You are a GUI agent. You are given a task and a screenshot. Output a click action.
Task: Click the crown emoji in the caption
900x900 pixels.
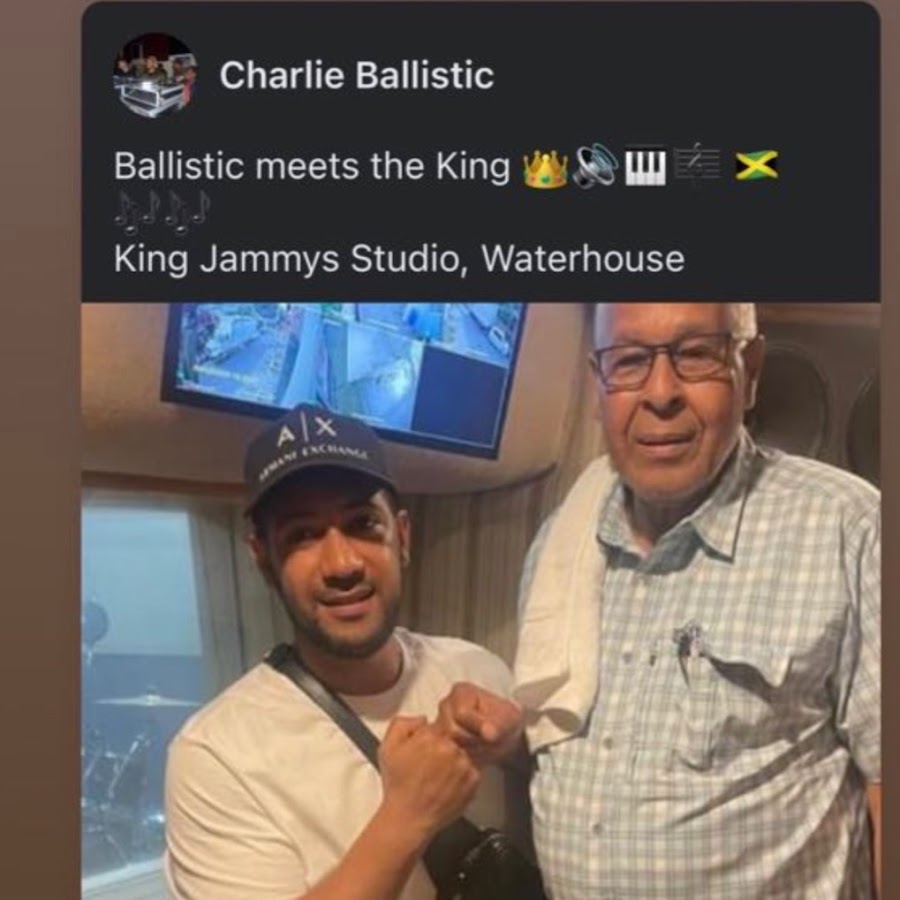(x=545, y=168)
